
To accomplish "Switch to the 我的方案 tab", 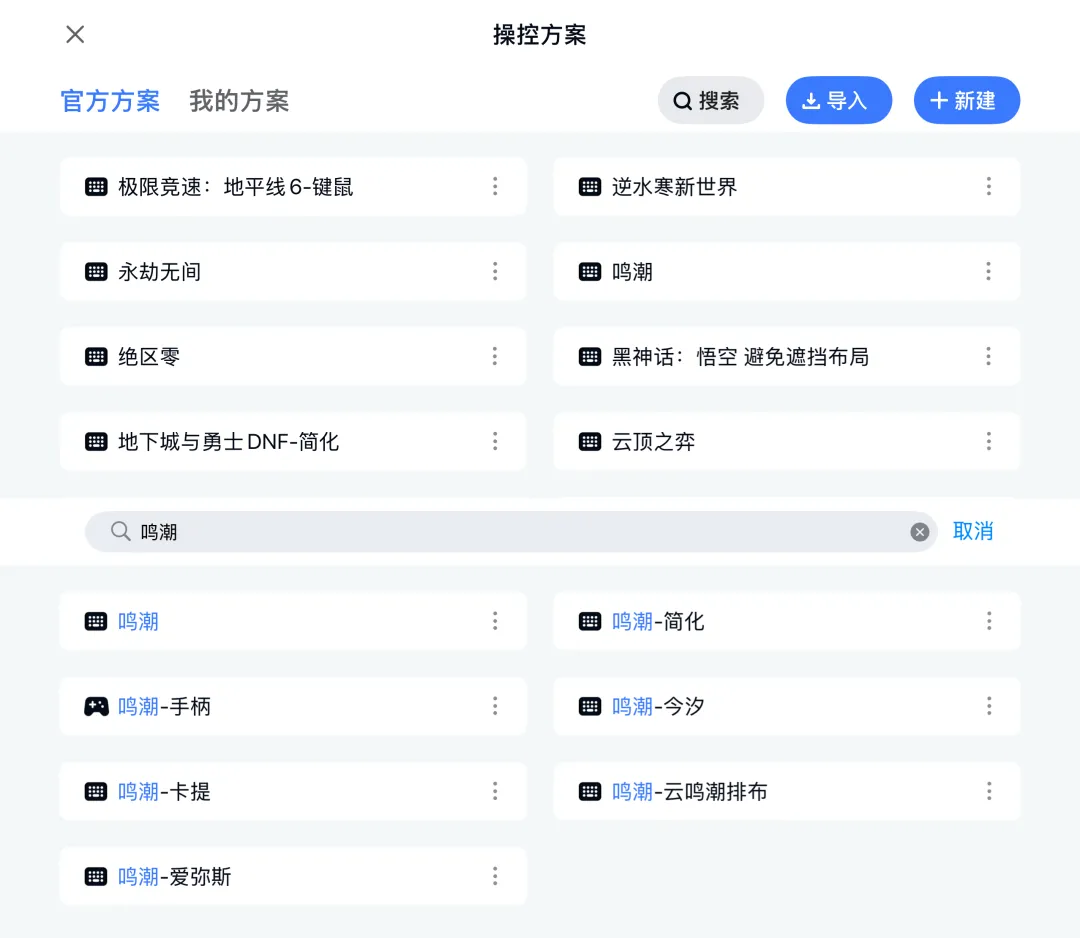I will click(x=239, y=101).
